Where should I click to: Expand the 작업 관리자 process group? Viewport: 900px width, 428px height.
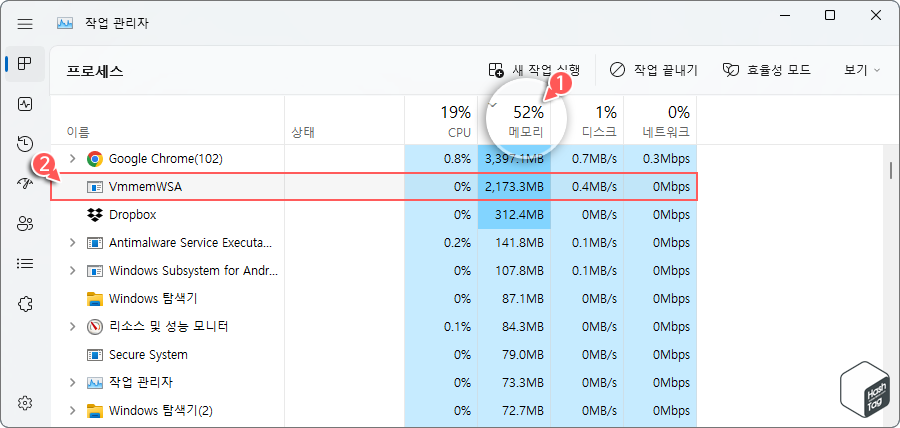72,383
